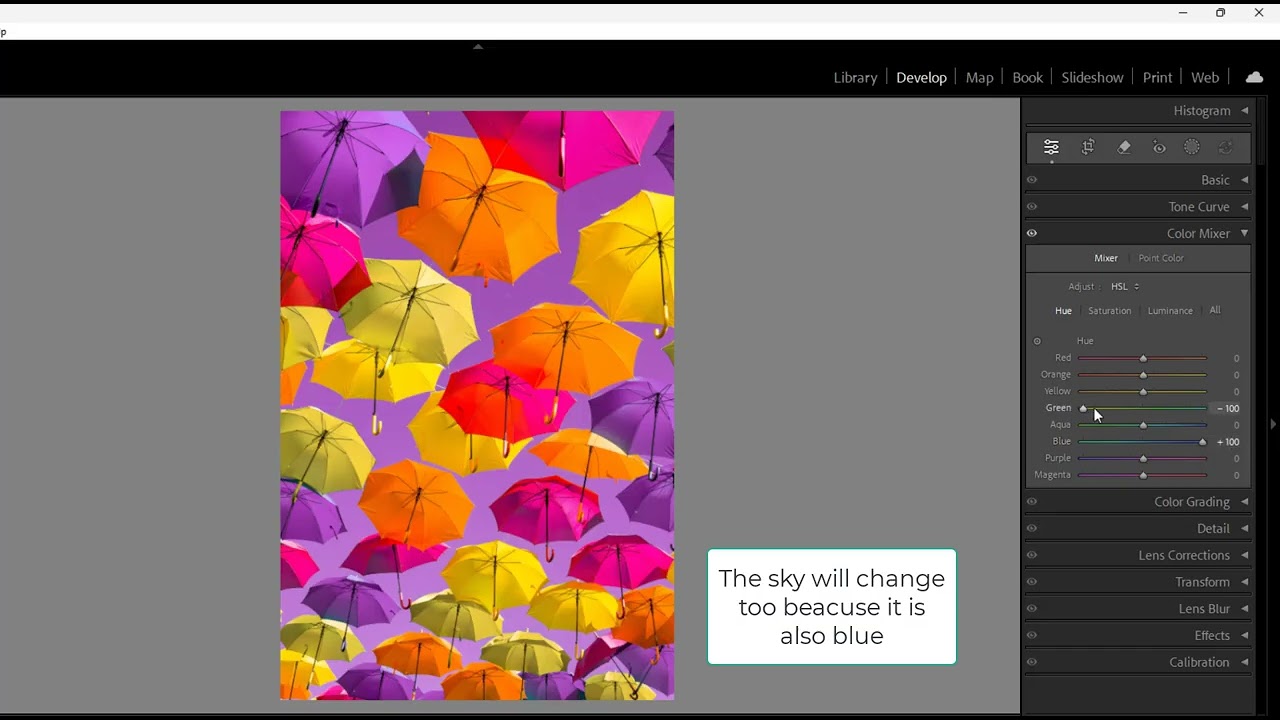Open the Book module
The image size is (1280, 720).
(1027, 77)
